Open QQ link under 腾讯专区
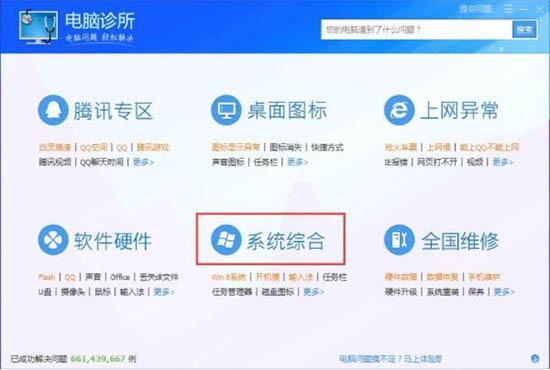Screen dimensions: 550x370 (122, 147)
